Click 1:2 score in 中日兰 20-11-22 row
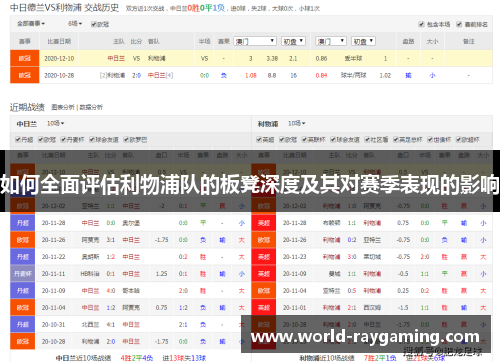The image size is (500, 362). click(x=111, y=257)
